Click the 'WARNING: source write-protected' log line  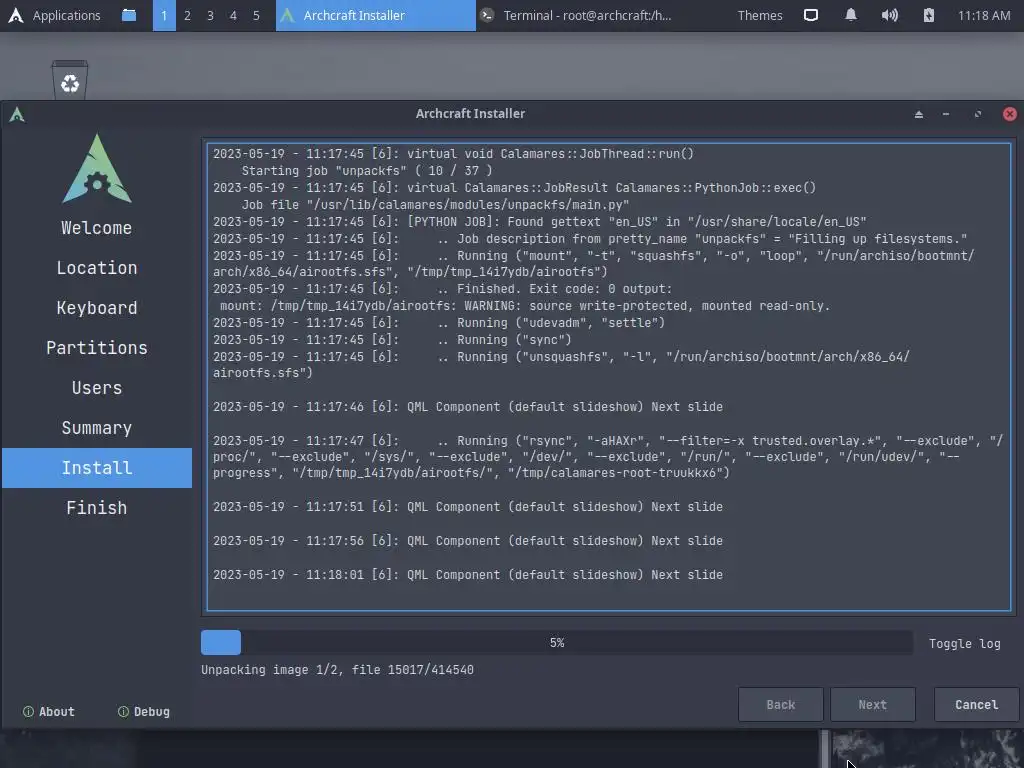pyautogui.click(x=525, y=306)
